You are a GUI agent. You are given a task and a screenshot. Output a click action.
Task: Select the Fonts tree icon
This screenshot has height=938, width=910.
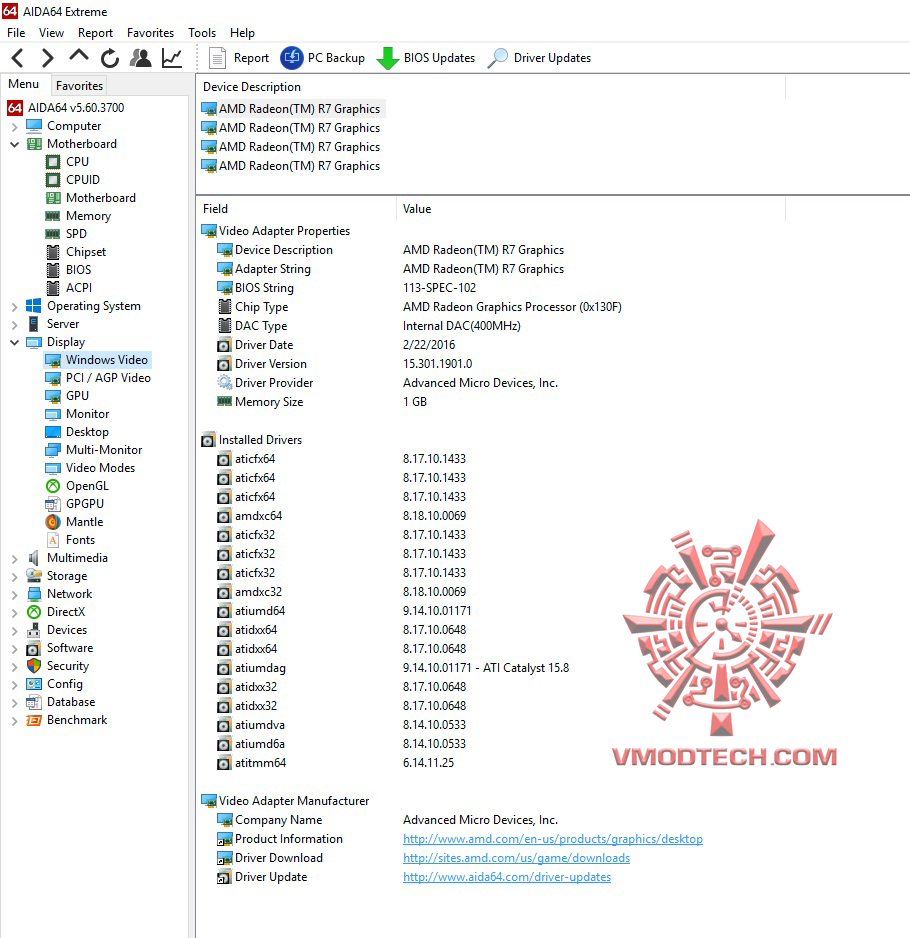pyautogui.click(x=53, y=540)
